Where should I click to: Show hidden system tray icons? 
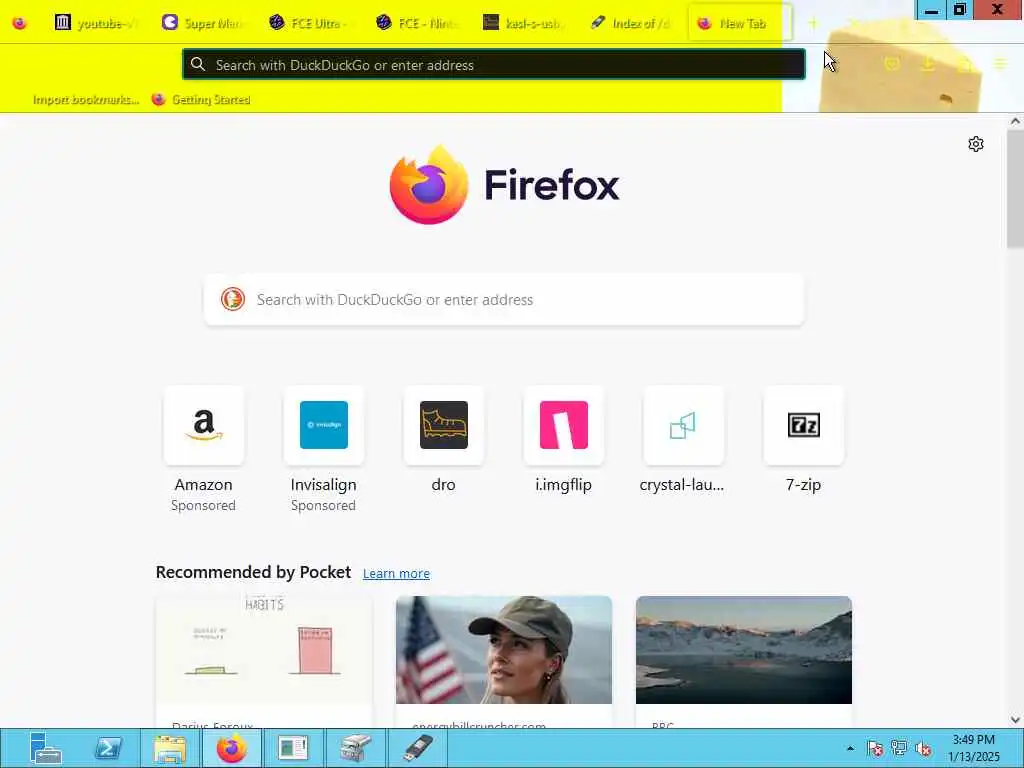(850, 748)
